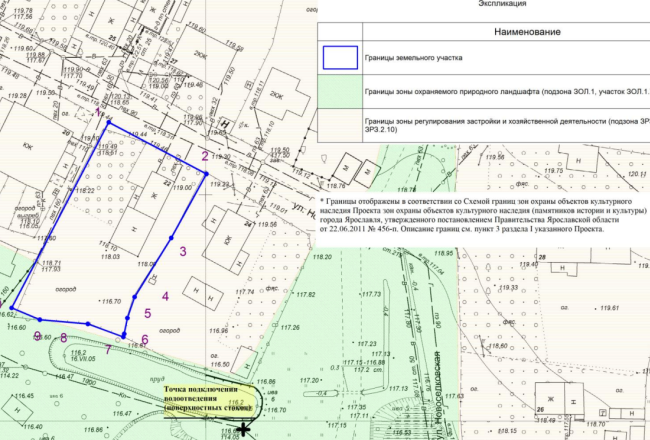The image size is (650, 440).
Task: Click boundary point number 7
Action: 108,349
